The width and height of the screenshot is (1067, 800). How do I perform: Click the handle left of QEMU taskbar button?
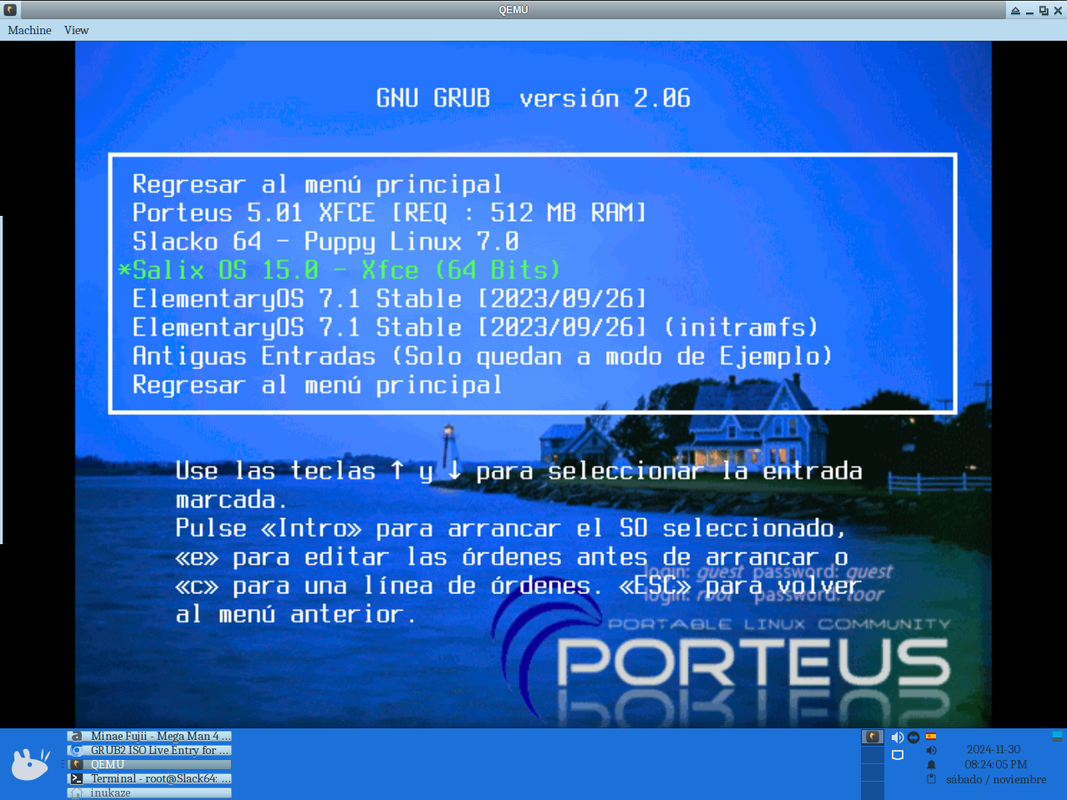click(63, 765)
